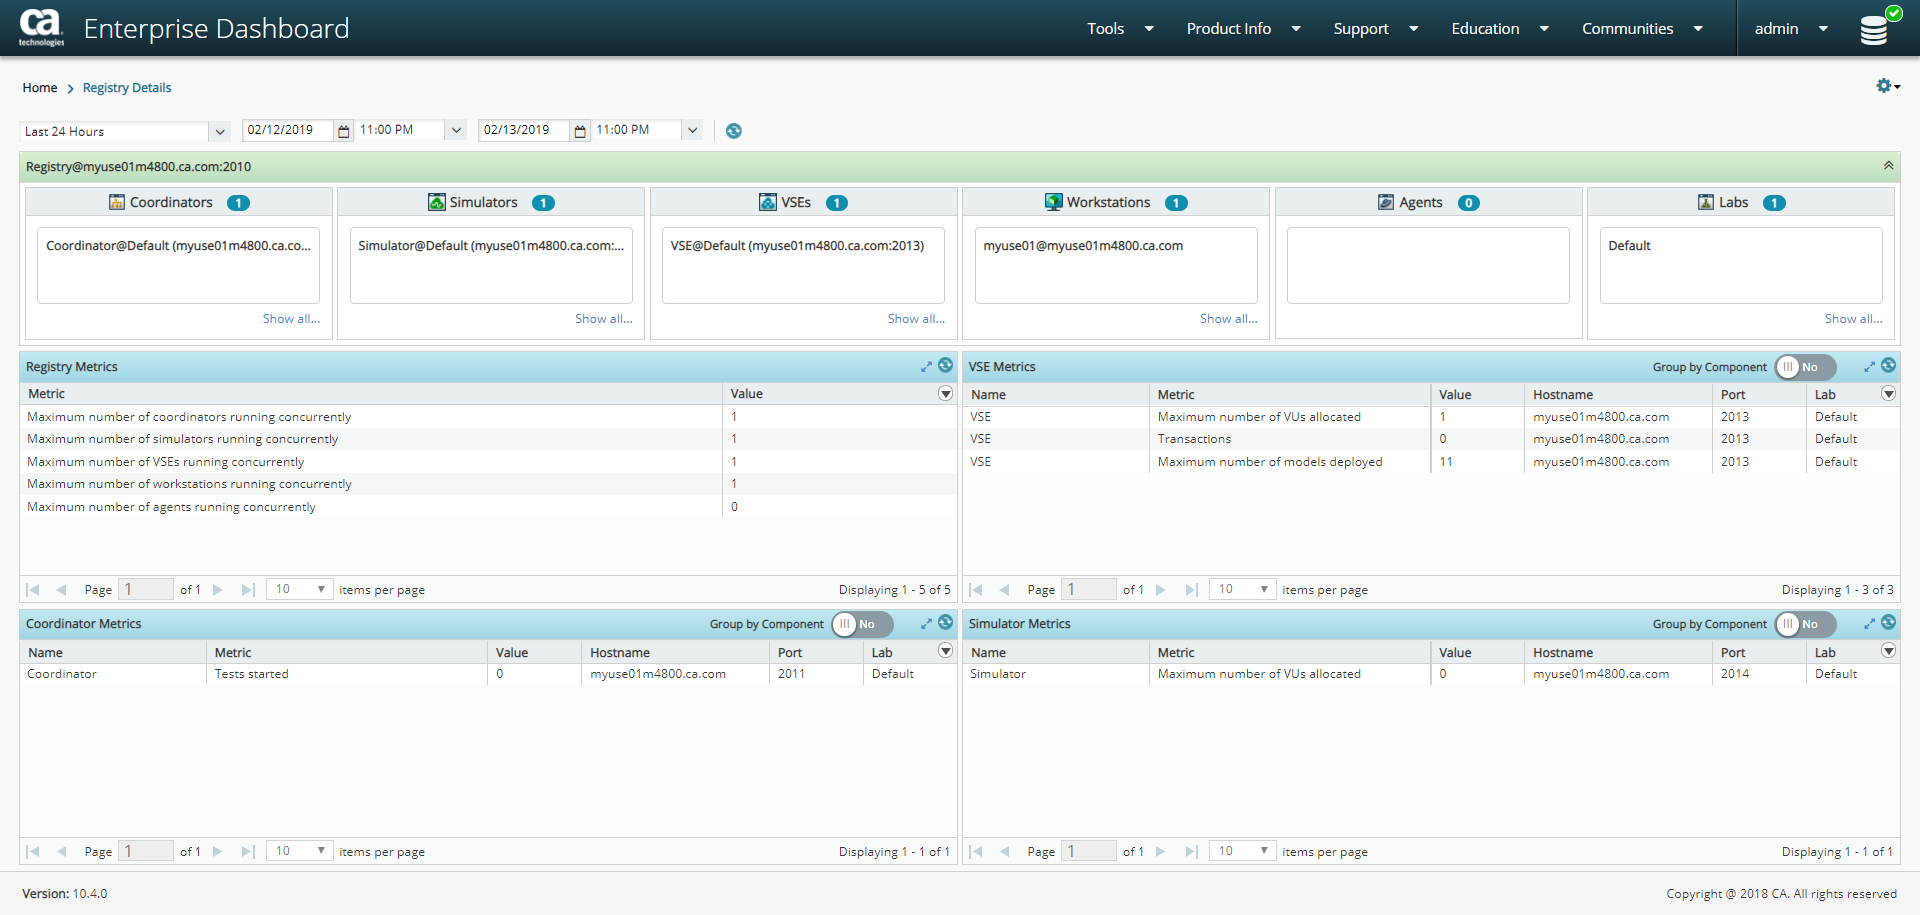The height and width of the screenshot is (915, 1920).
Task: Go to last page in VSE Metrics
Action: [x=1191, y=590]
